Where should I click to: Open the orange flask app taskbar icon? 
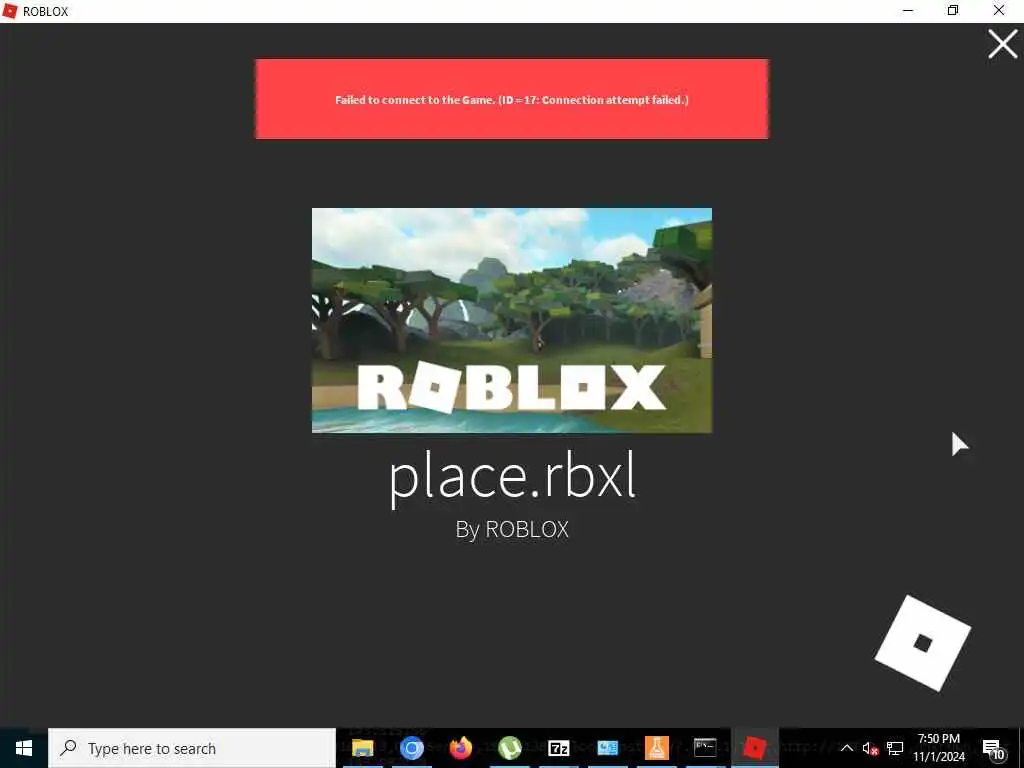click(656, 748)
